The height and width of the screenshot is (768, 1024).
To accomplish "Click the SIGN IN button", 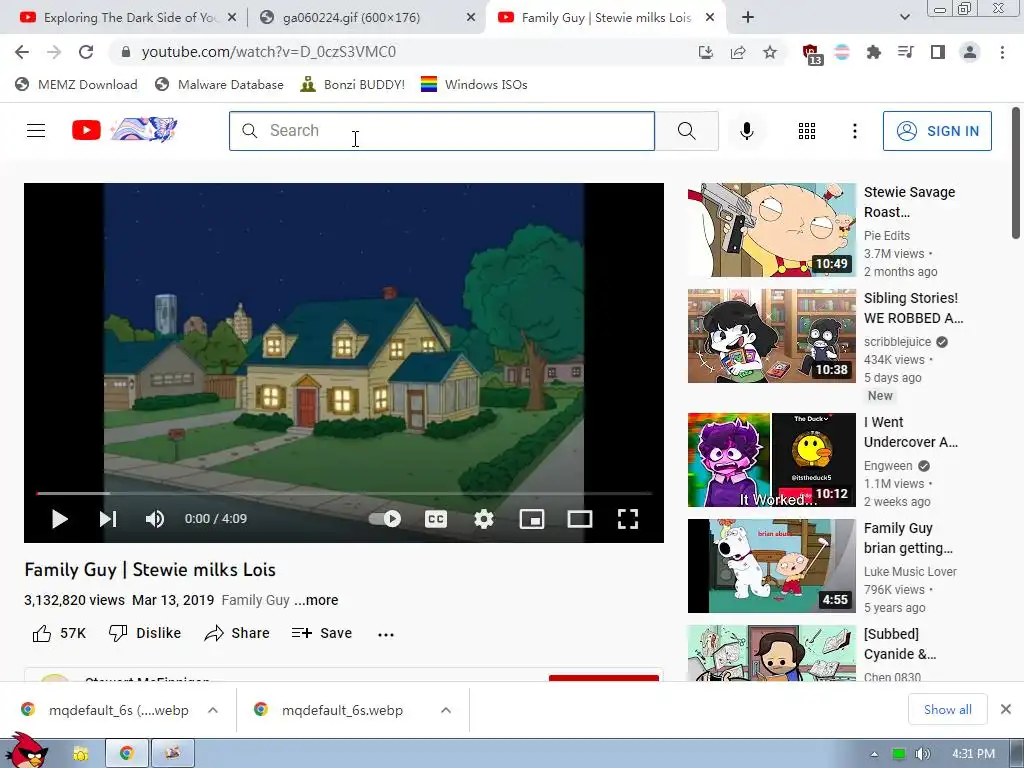I will [937, 131].
